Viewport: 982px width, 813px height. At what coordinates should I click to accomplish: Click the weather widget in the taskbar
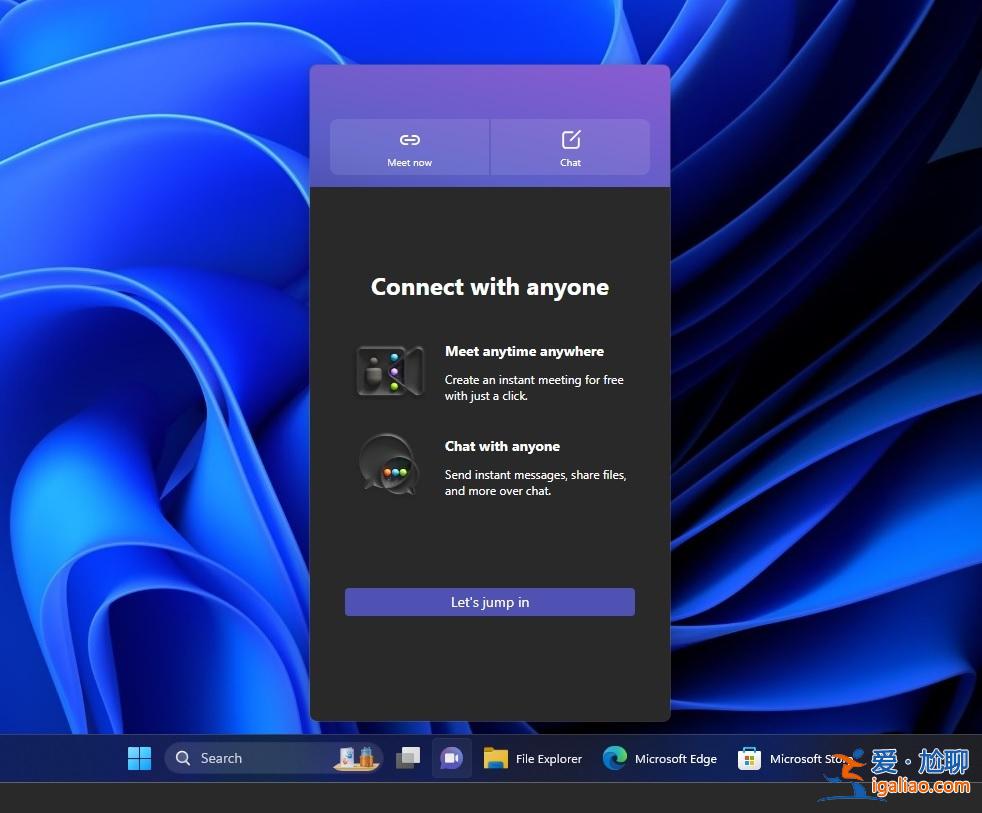click(356, 757)
